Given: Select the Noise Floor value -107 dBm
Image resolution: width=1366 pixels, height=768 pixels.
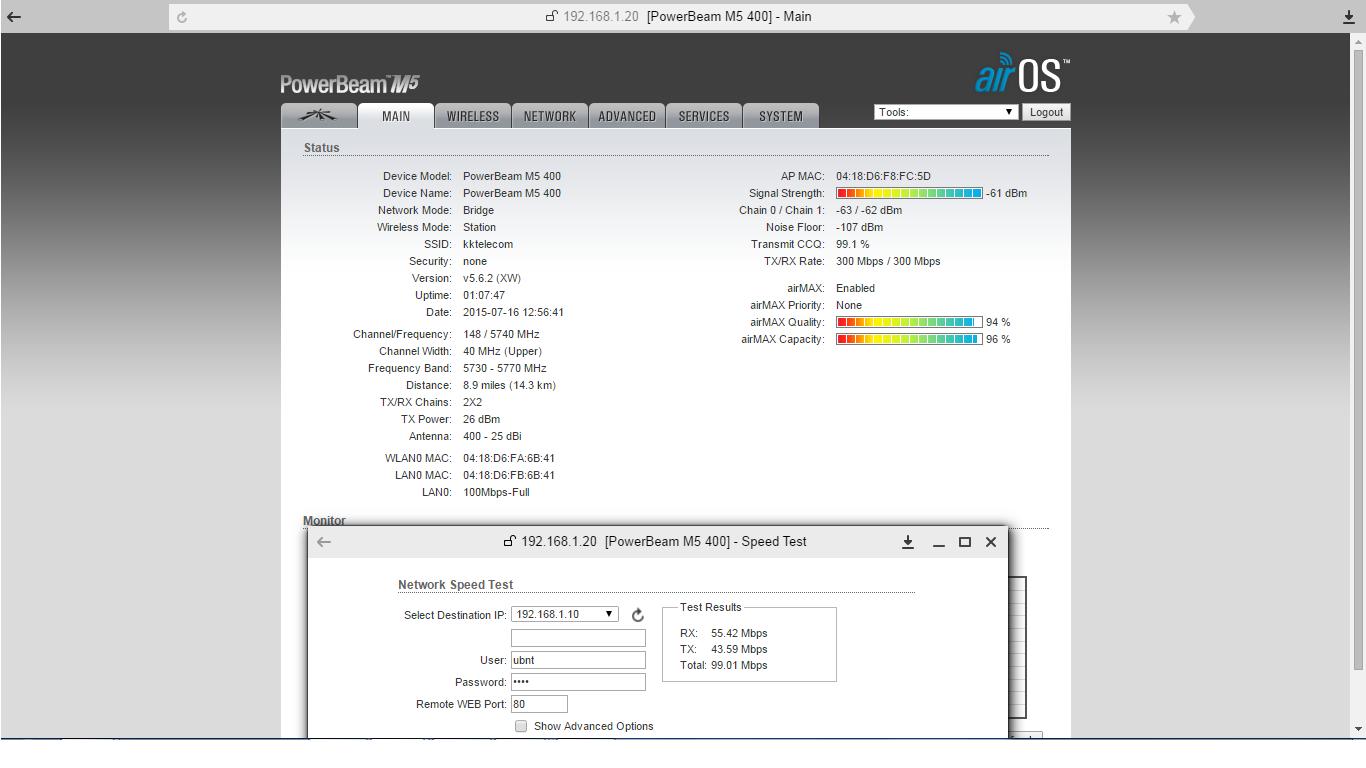Looking at the screenshot, I should tap(859, 227).
